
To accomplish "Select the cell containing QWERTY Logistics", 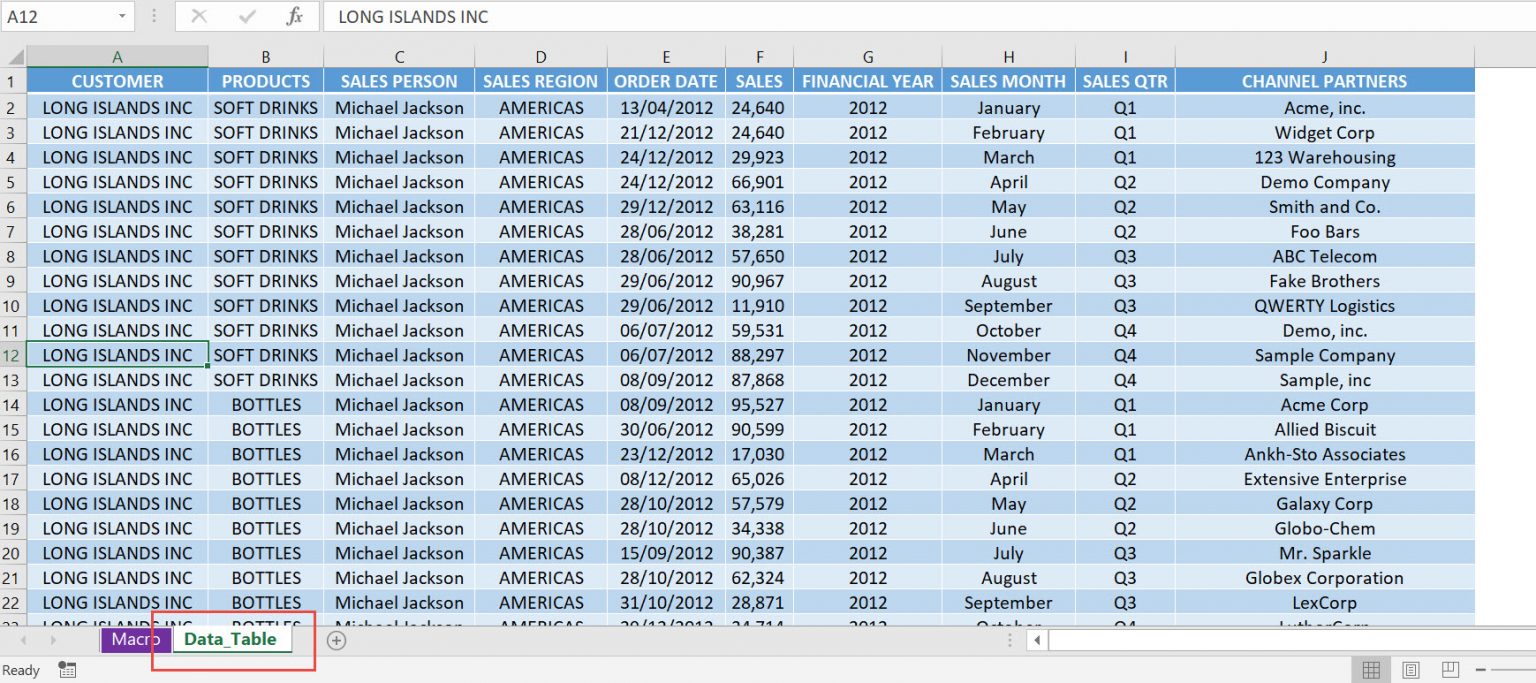I will 1324,306.
